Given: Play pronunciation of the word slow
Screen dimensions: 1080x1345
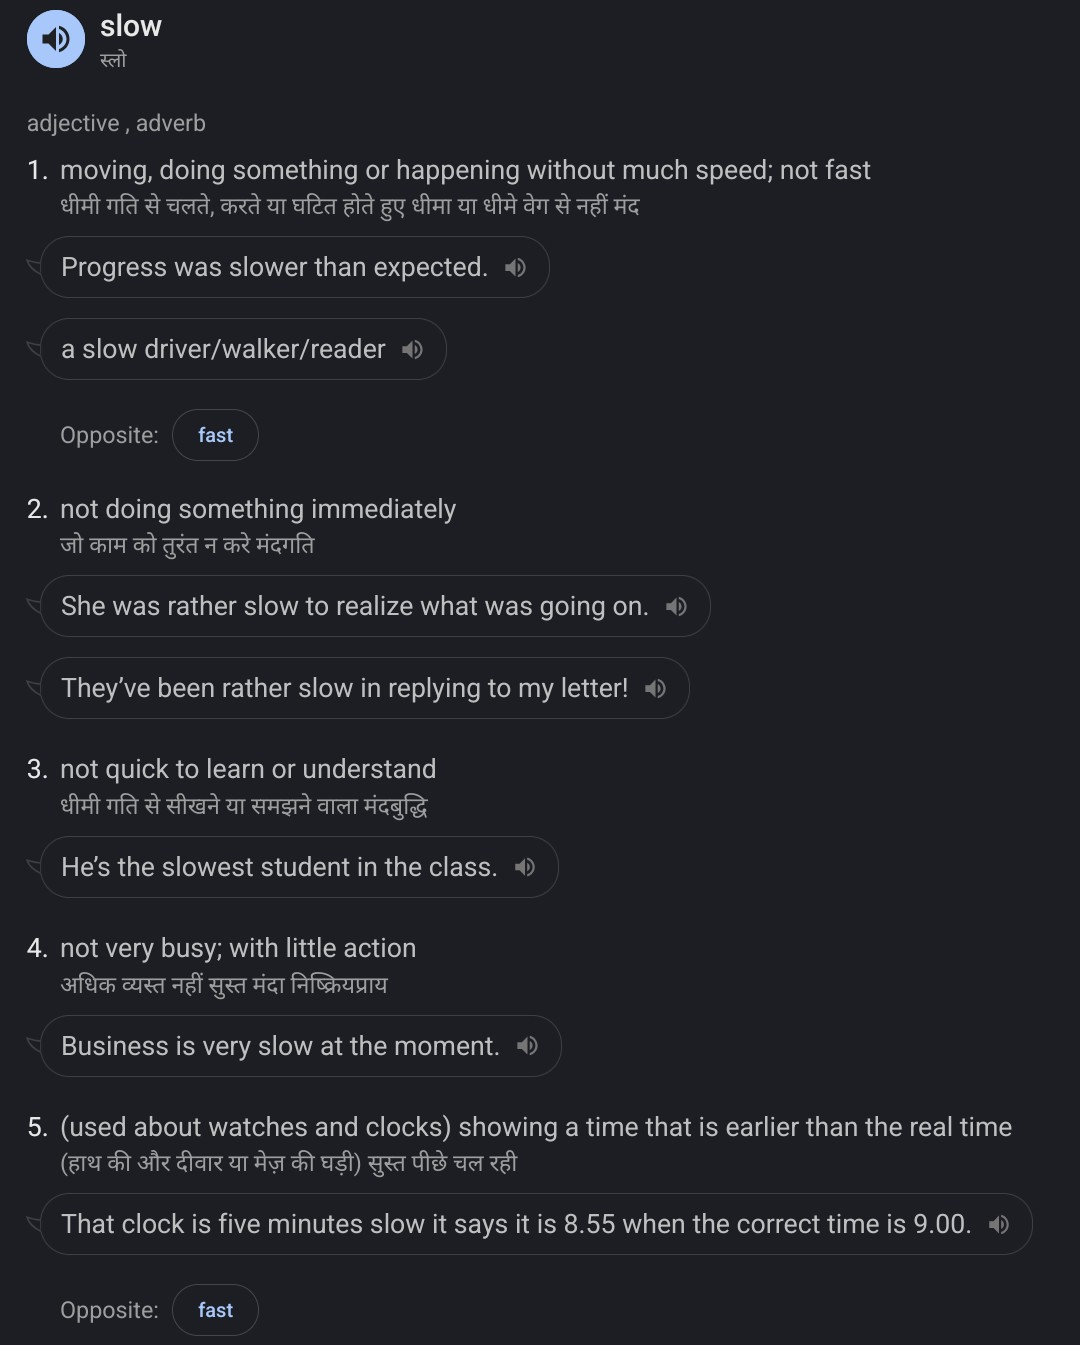Looking at the screenshot, I should pos(56,39).
